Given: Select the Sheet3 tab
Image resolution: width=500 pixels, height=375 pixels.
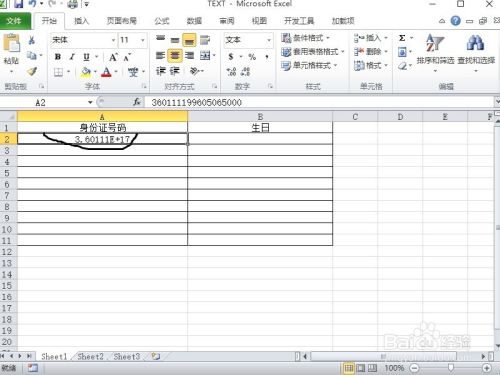Looking at the screenshot, I should coord(127,357).
